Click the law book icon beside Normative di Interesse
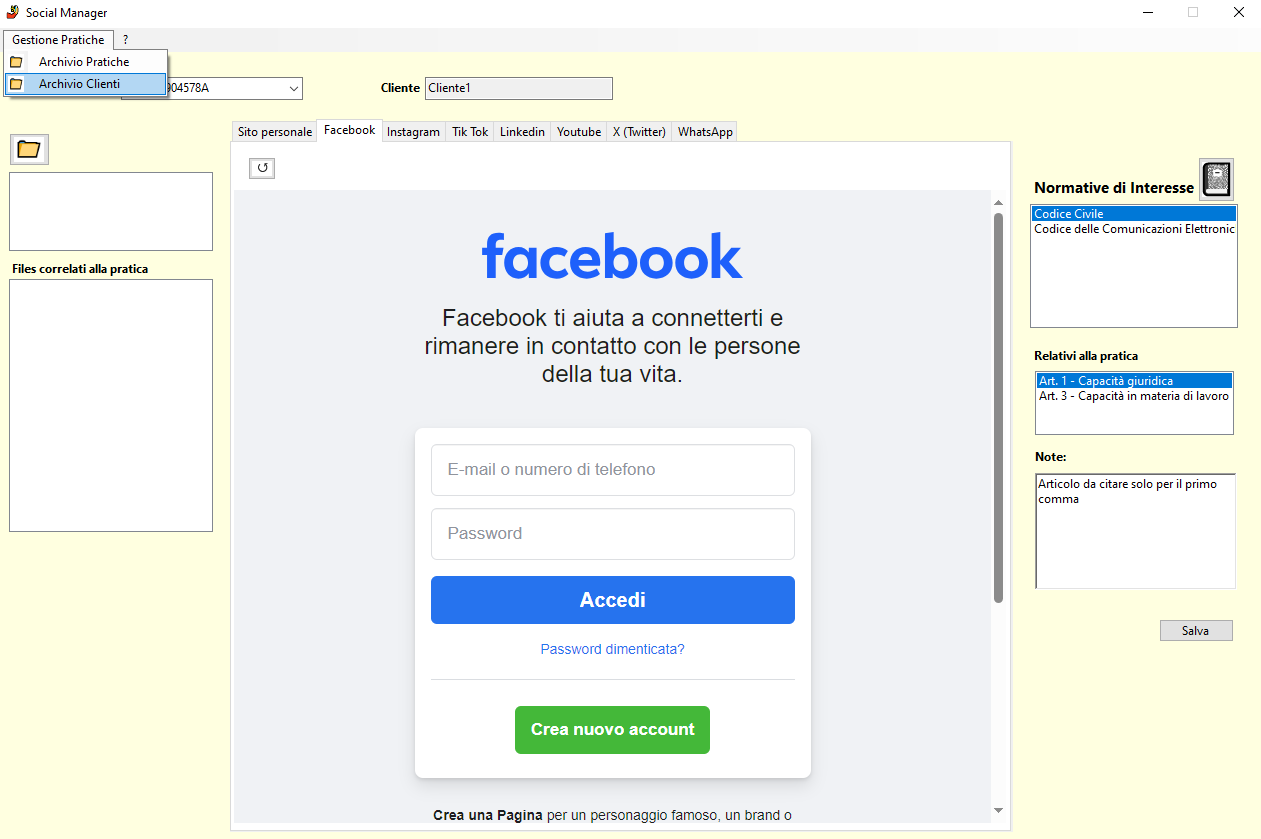1261x839 pixels. 1216,179
